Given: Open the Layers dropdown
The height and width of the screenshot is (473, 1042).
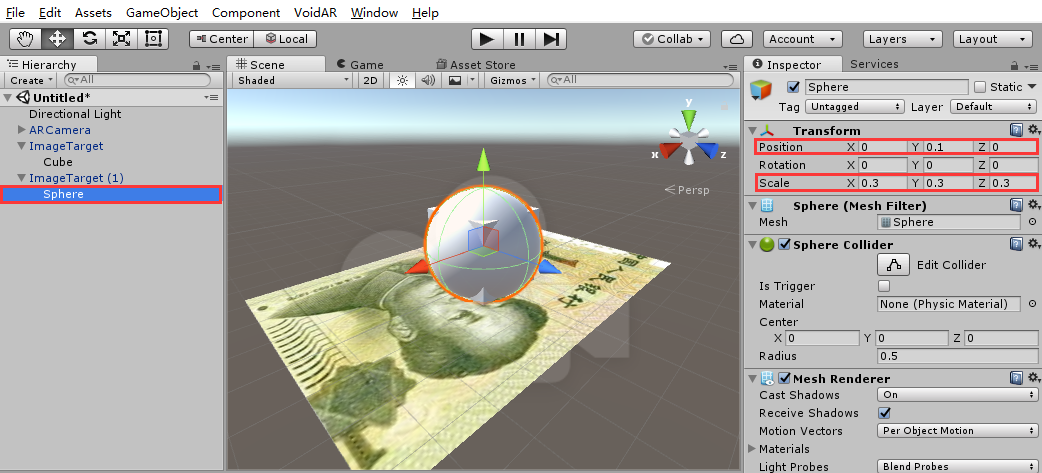Looking at the screenshot, I should point(902,39).
